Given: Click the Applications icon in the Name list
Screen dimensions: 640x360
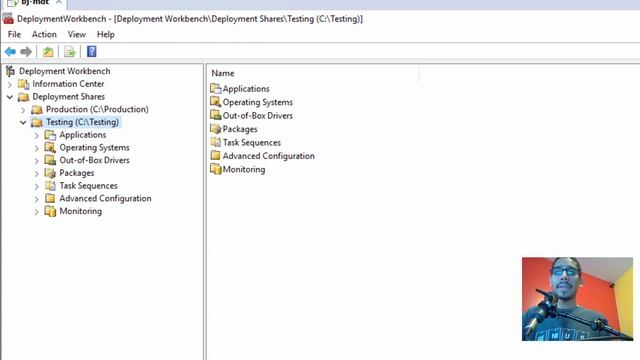Looking at the screenshot, I should pyautogui.click(x=216, y=89).
